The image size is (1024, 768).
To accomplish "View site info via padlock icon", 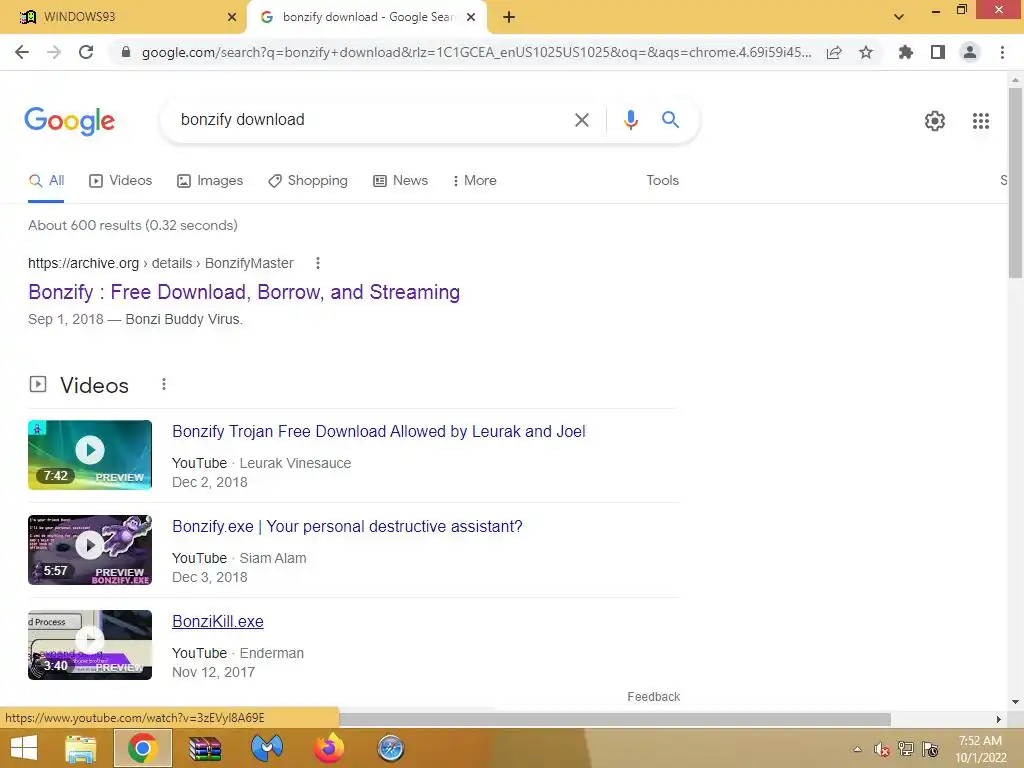I will (x=126, y=52).
